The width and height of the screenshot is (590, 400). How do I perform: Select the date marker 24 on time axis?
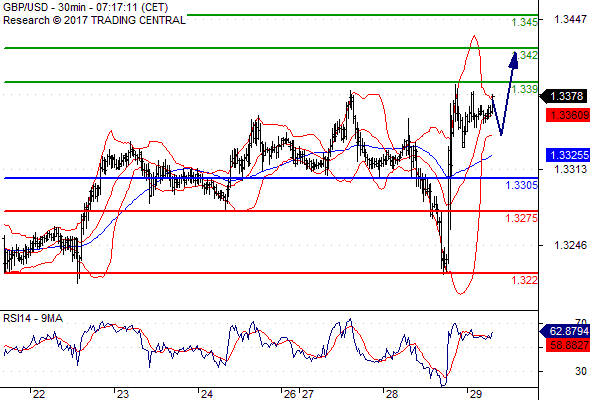206,394
